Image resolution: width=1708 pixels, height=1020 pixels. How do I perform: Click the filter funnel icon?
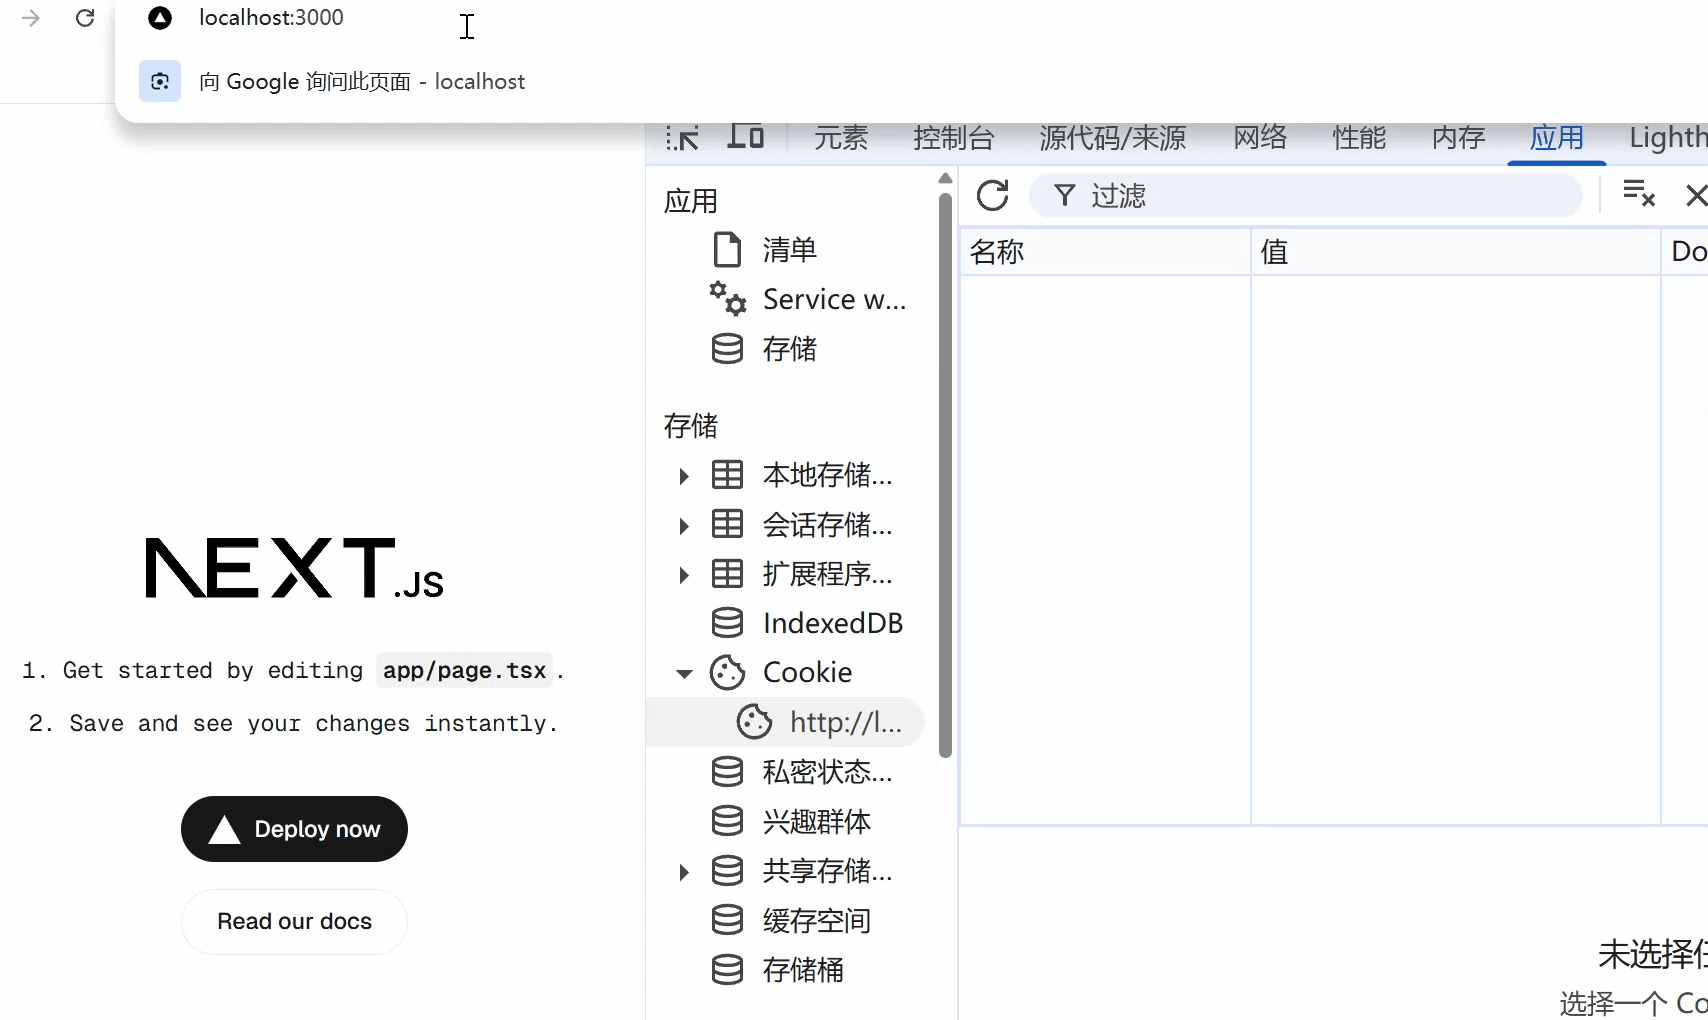point(1065,195)
